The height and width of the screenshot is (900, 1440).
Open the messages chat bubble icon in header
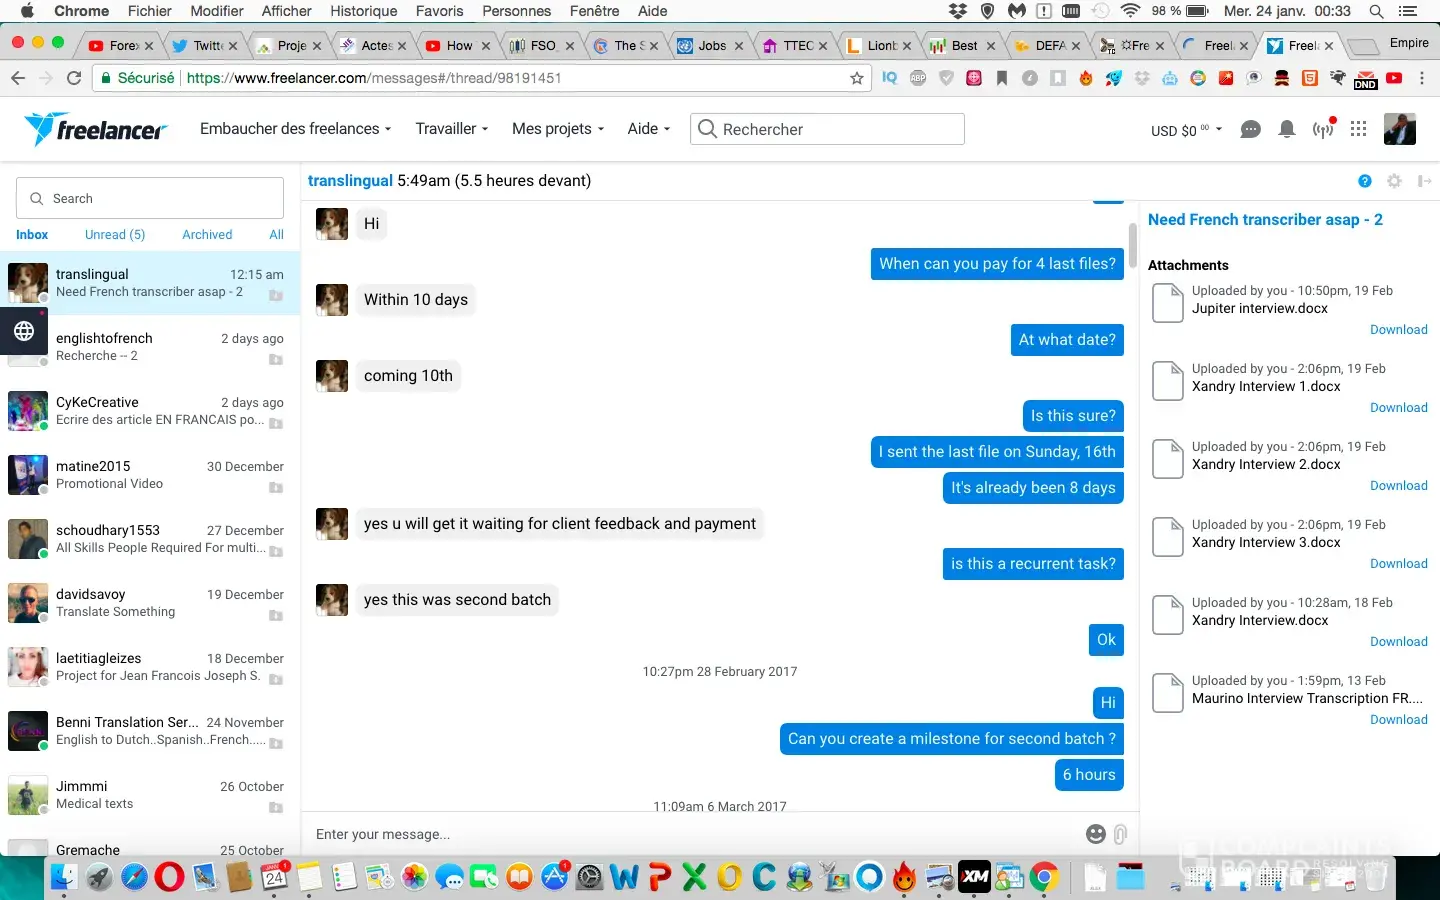point(1250,130)
